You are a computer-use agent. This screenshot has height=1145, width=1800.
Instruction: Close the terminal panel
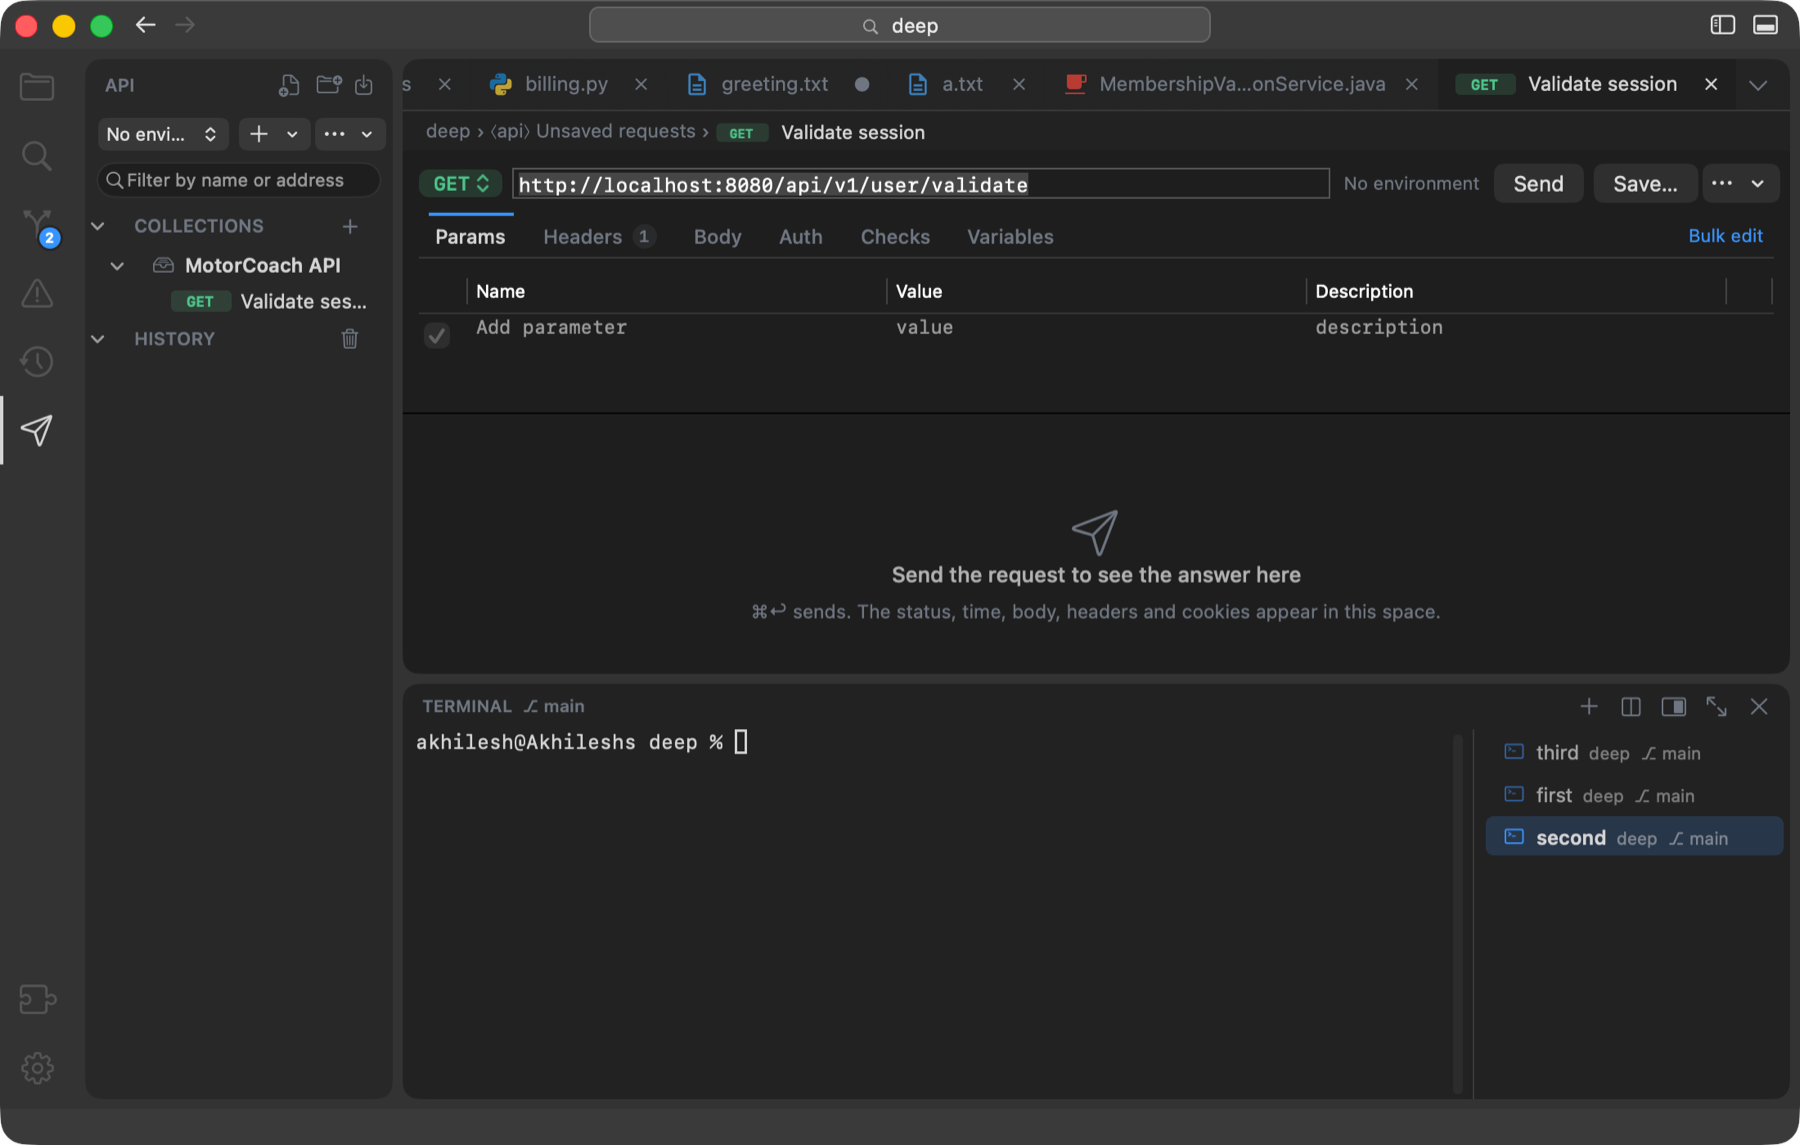tap(1759, 706)
